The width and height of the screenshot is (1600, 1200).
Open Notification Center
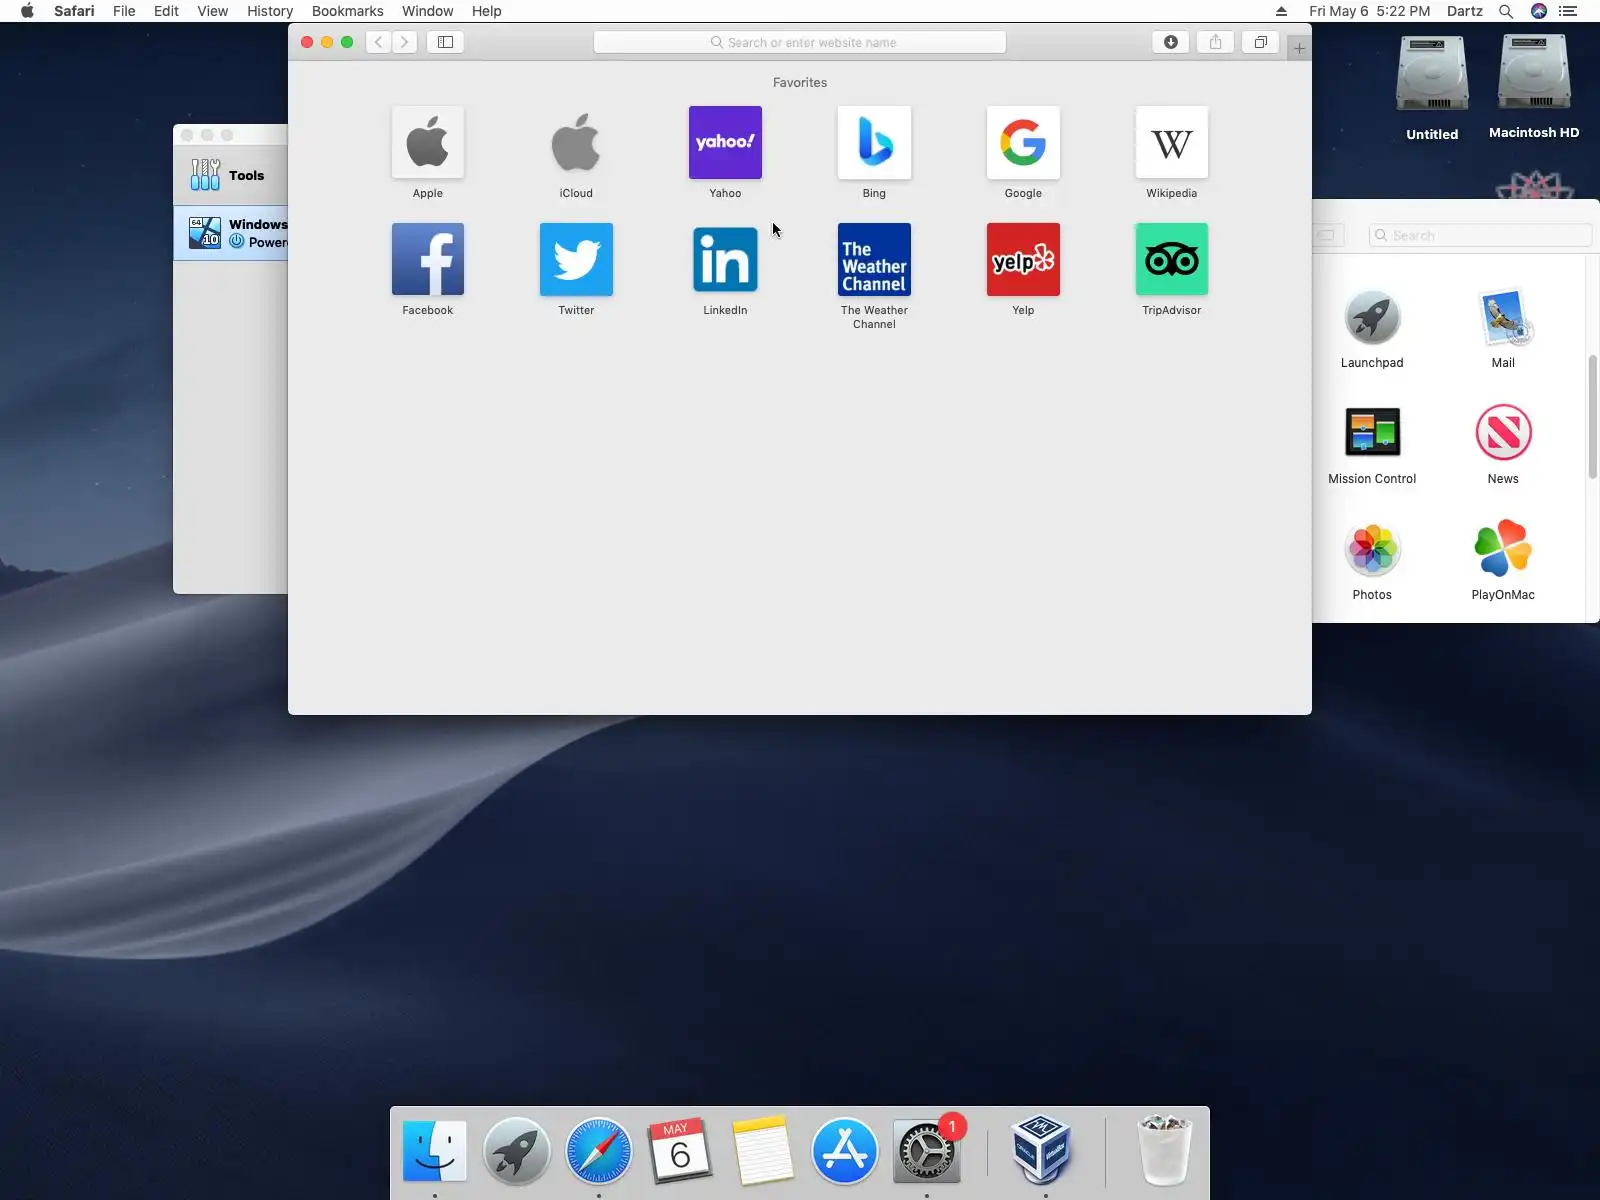[1568, 11]
